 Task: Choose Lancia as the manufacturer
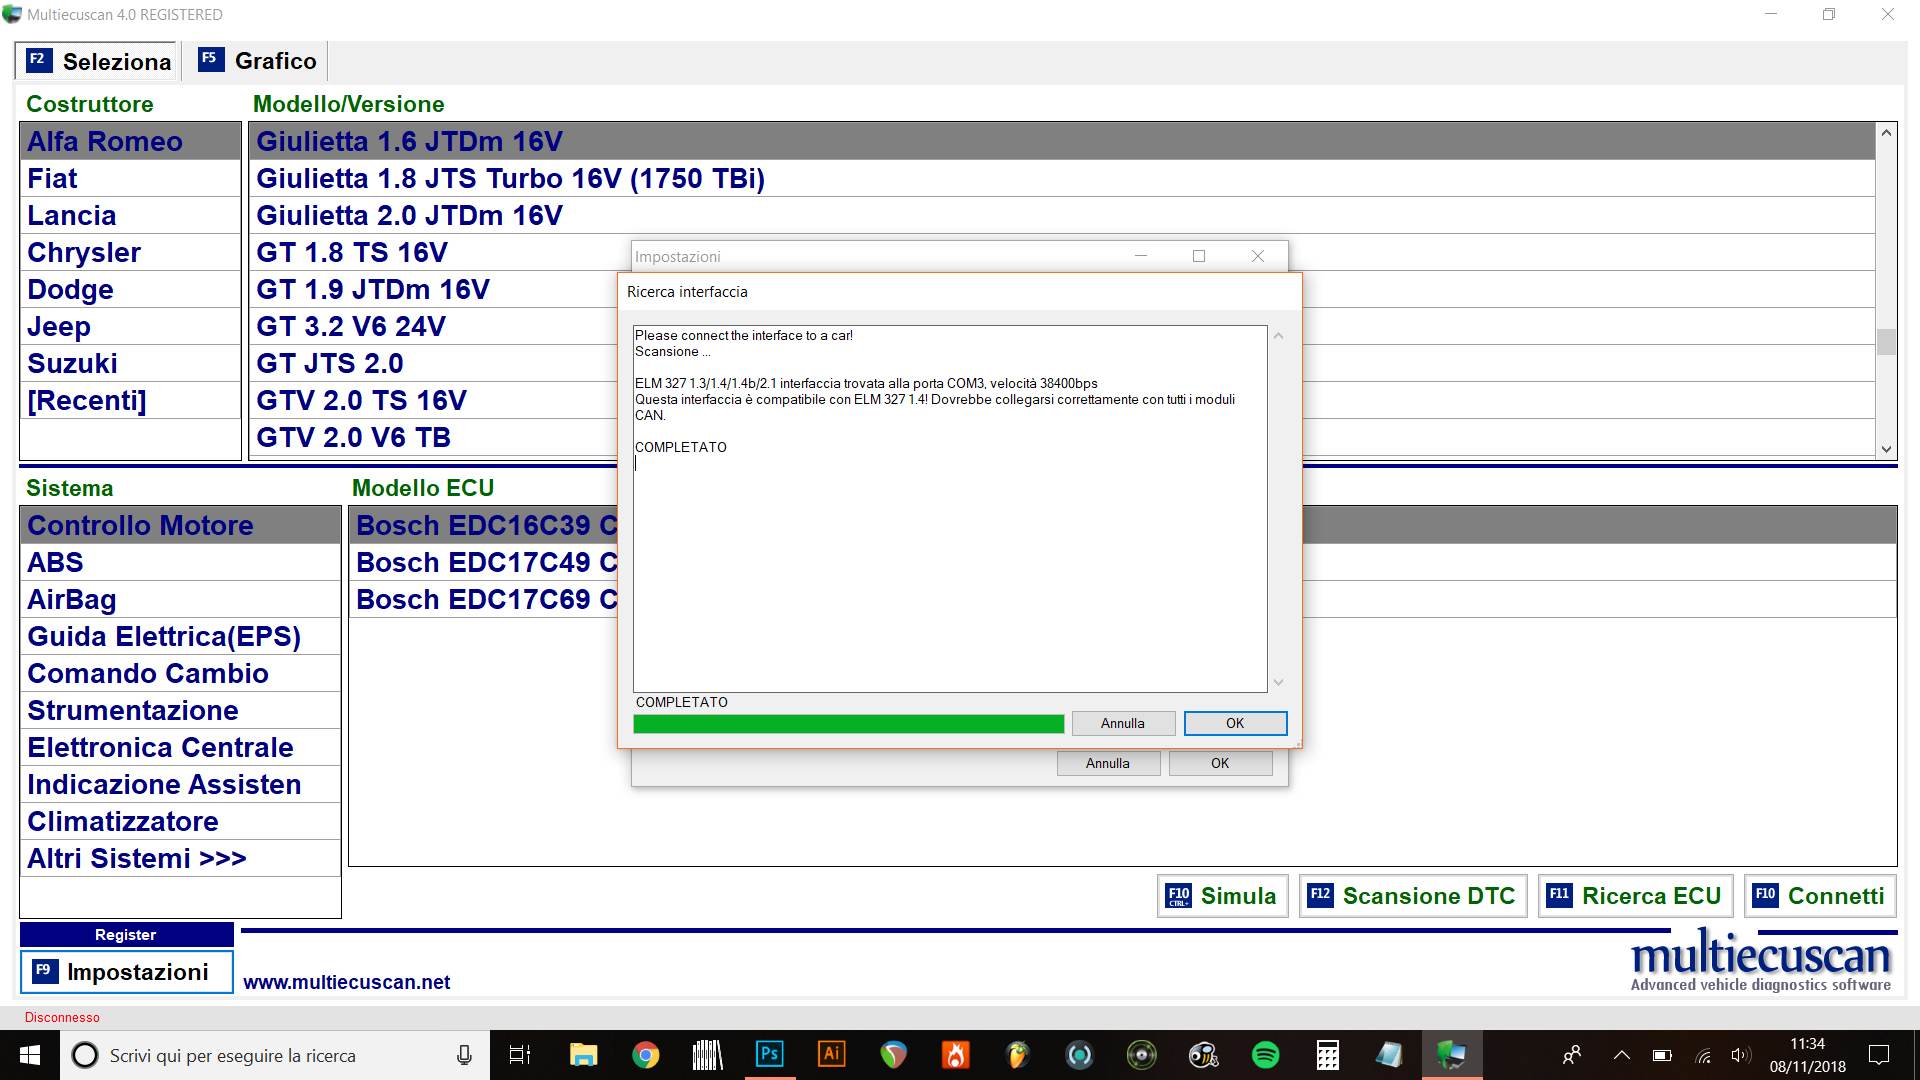130,215
